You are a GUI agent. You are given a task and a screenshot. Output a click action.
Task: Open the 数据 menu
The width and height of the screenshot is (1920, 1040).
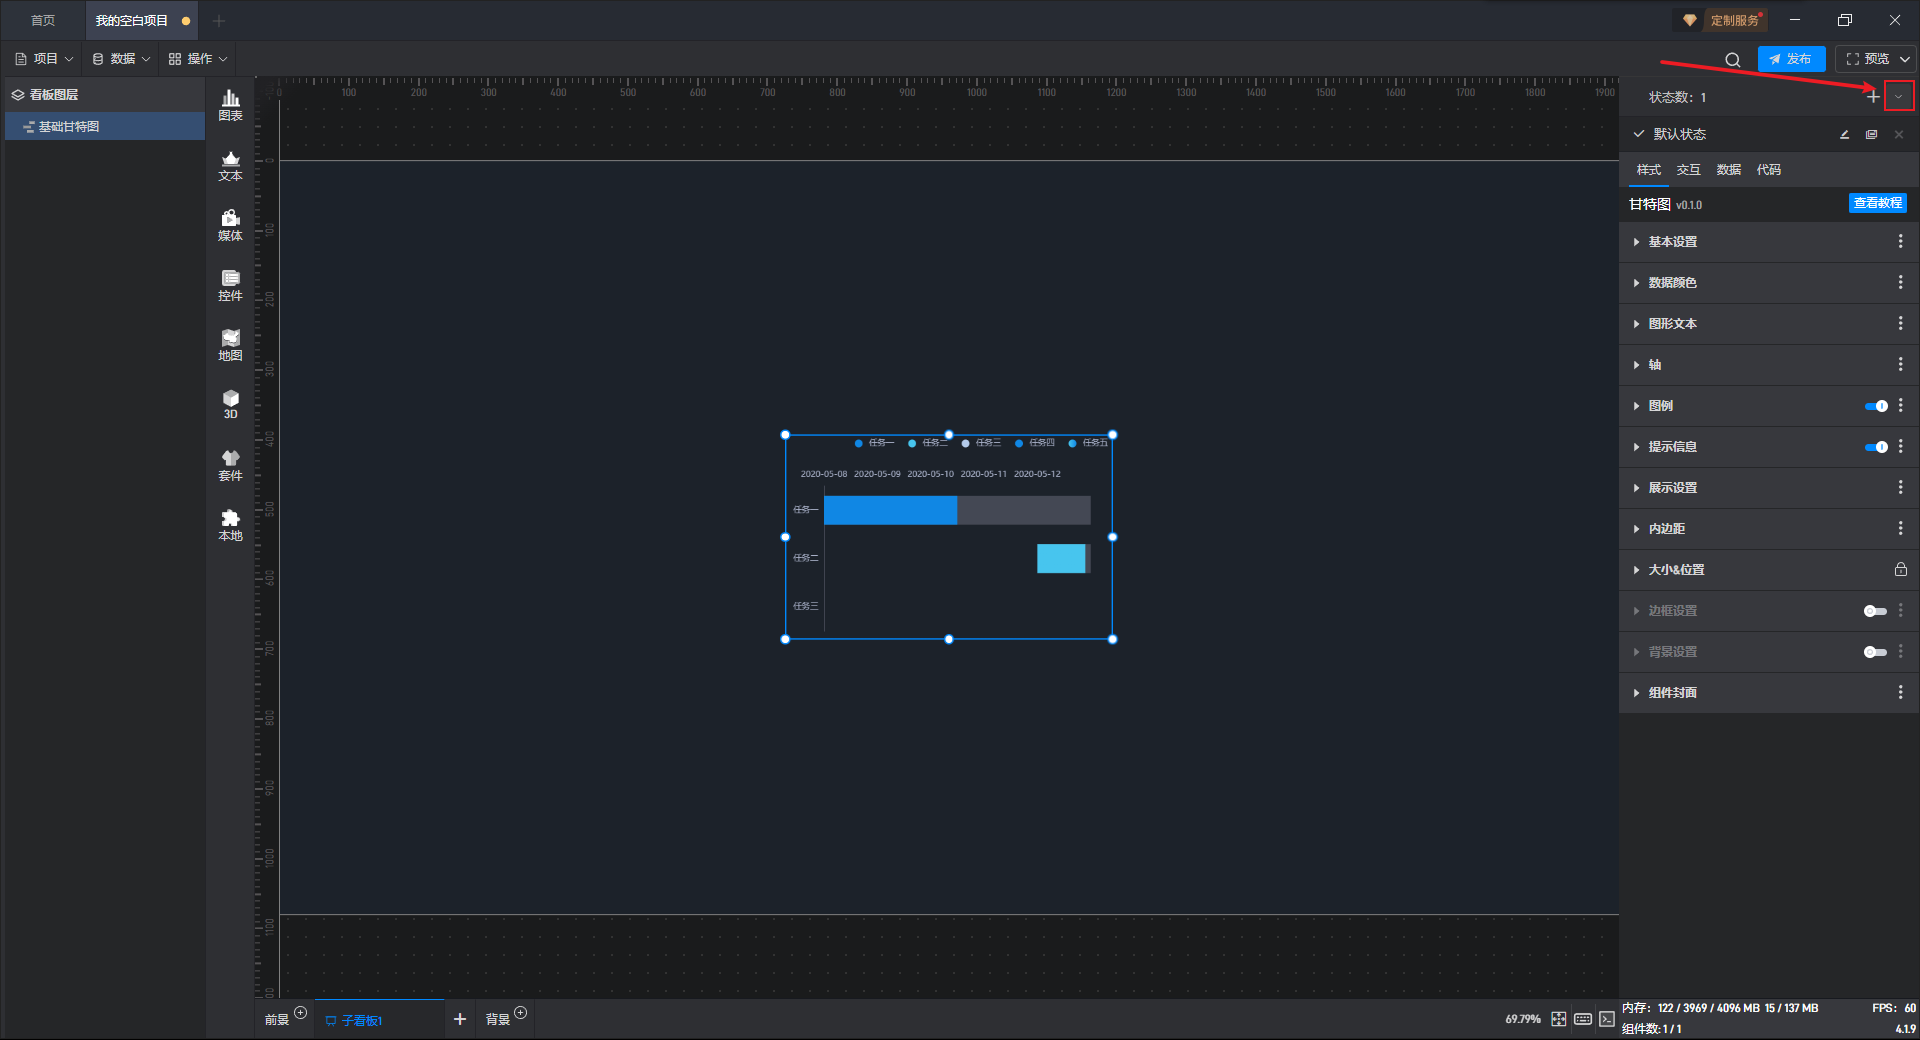point(122,59)
